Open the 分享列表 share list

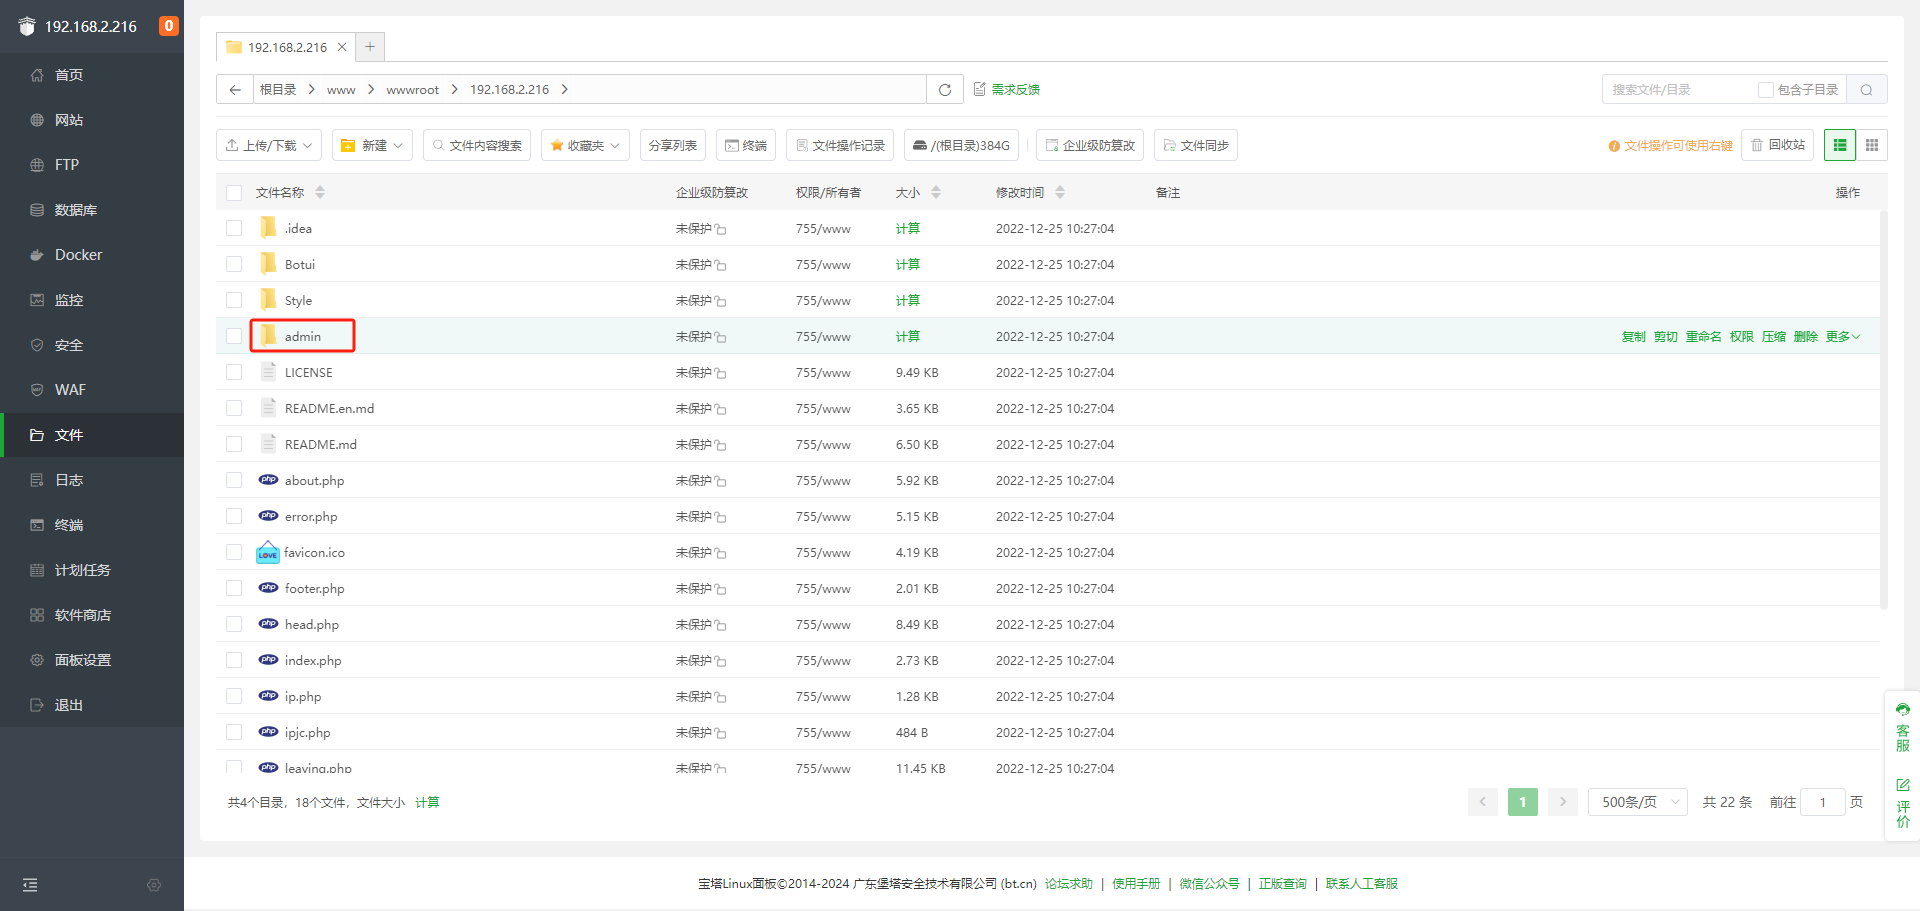point(673,145)
